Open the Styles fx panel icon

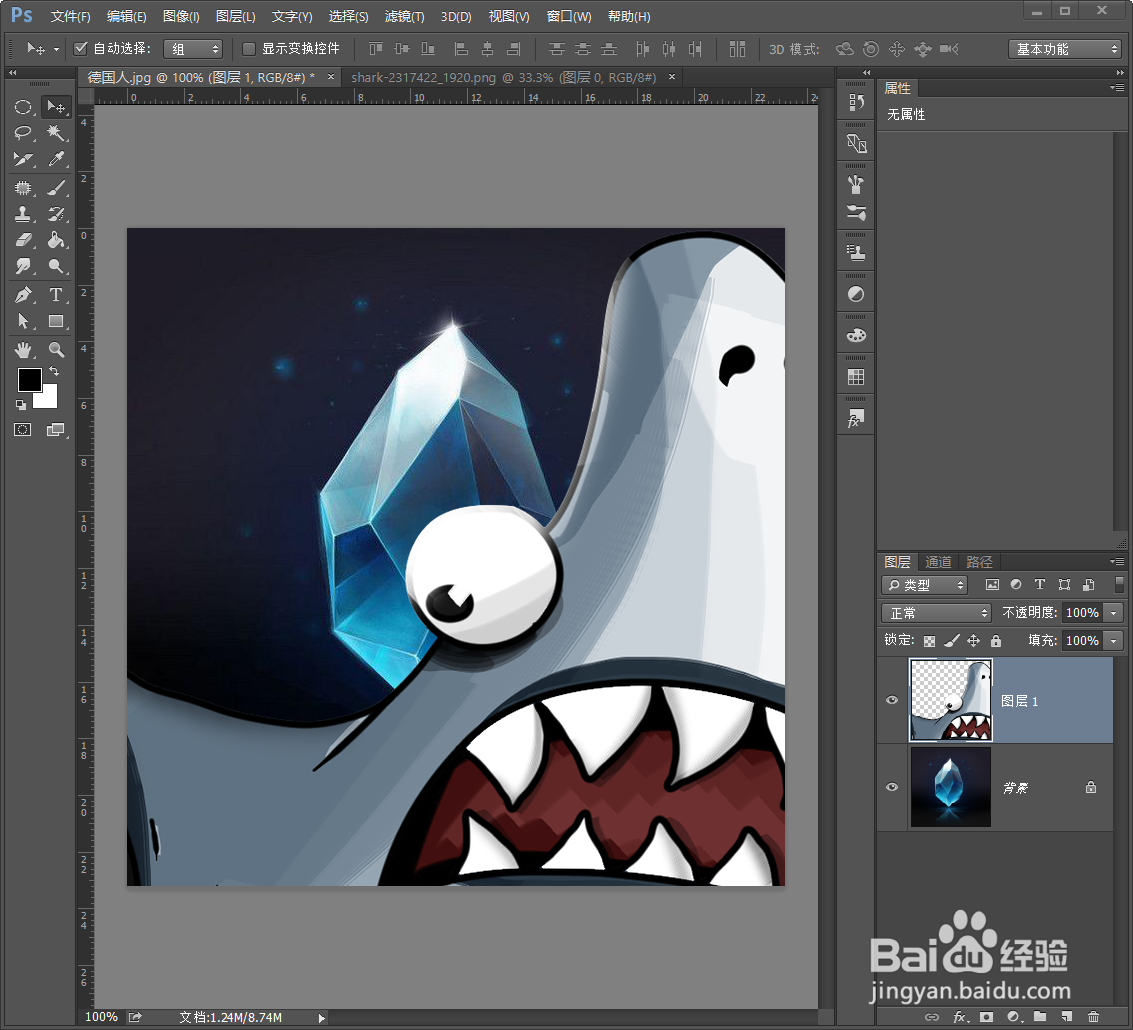click(856, 419)
